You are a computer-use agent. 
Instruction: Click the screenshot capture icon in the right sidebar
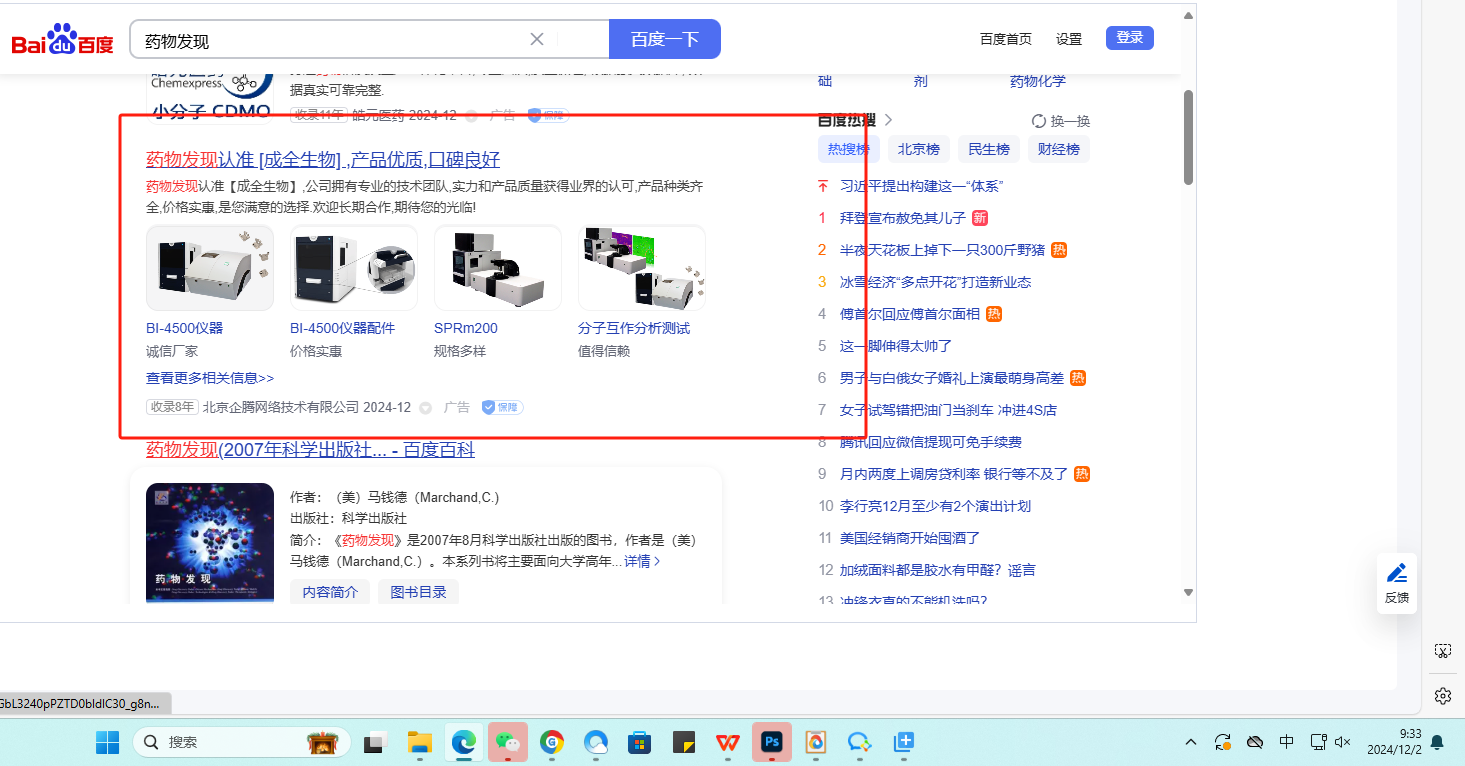tap(1442, 651)
